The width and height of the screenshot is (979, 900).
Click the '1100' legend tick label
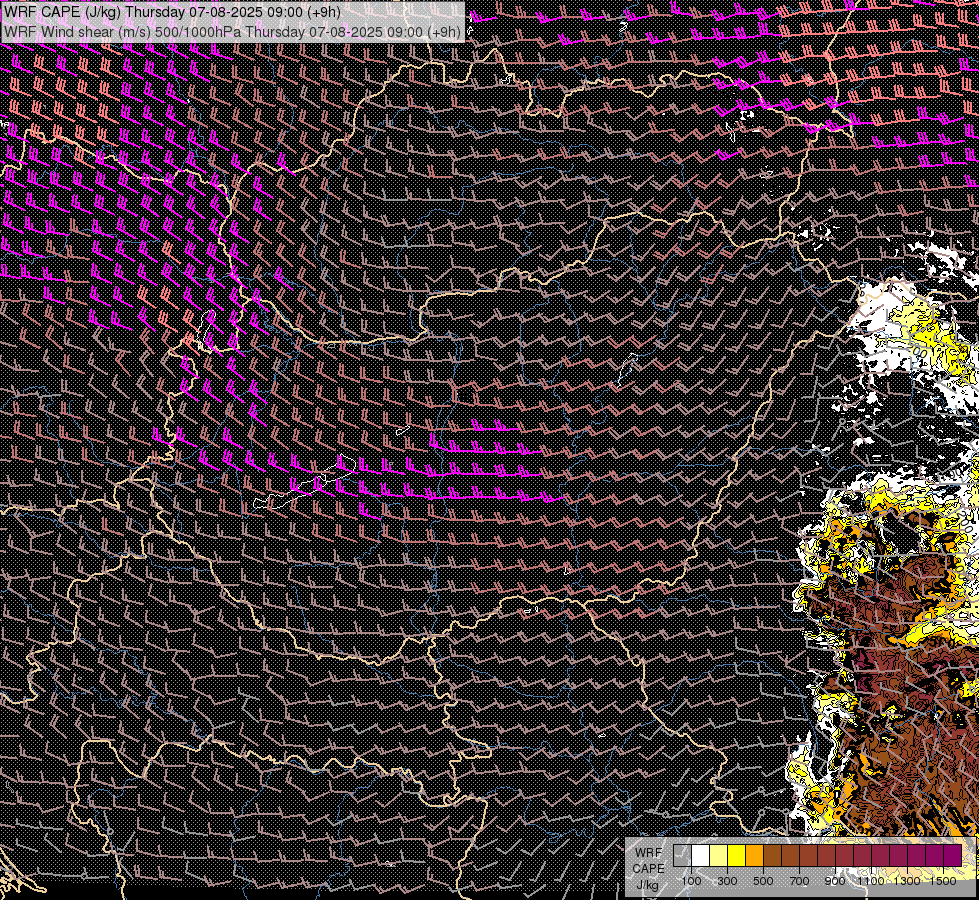[870, 881]
